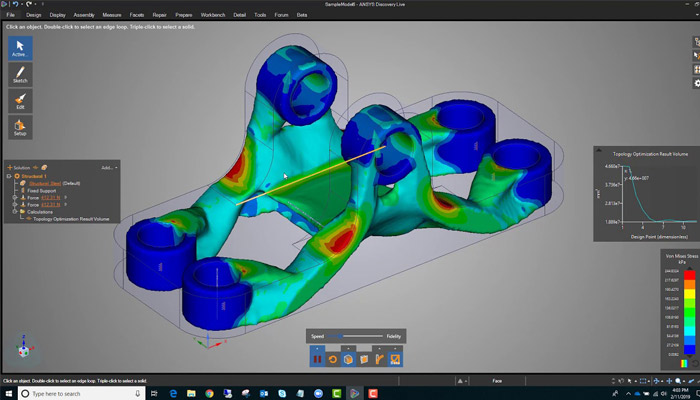700x400 pixels.
Task: Switch to the Assembly tab
Action: [x=84, y=15]
